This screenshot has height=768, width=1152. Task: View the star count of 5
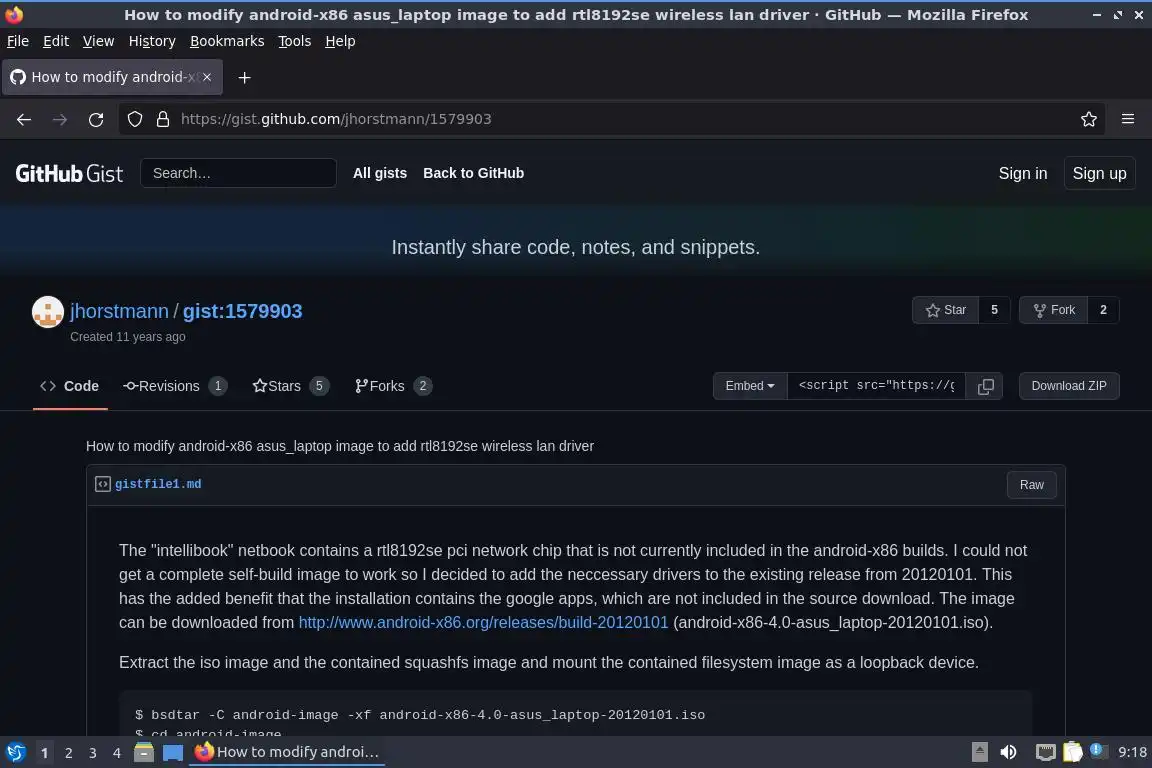(x=994, y=310)
